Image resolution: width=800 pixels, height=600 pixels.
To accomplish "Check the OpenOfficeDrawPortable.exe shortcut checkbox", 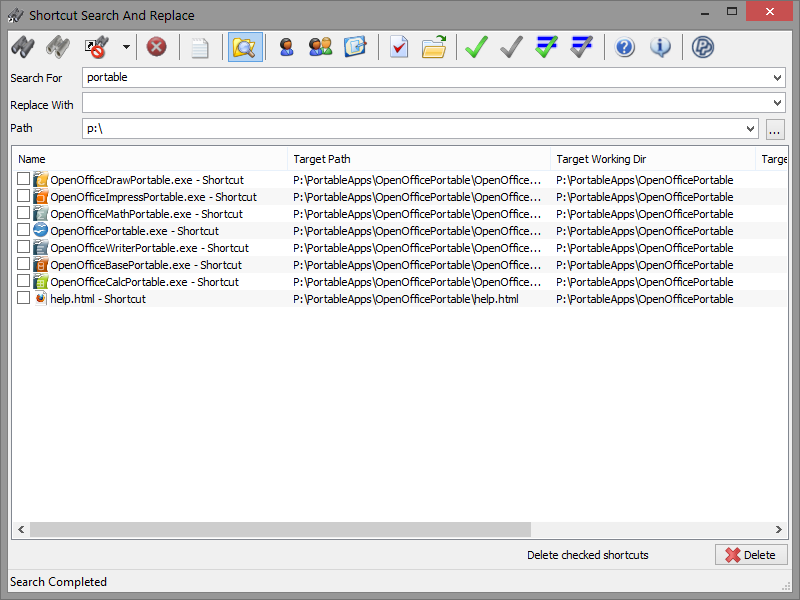I will [x=22, y=180].
